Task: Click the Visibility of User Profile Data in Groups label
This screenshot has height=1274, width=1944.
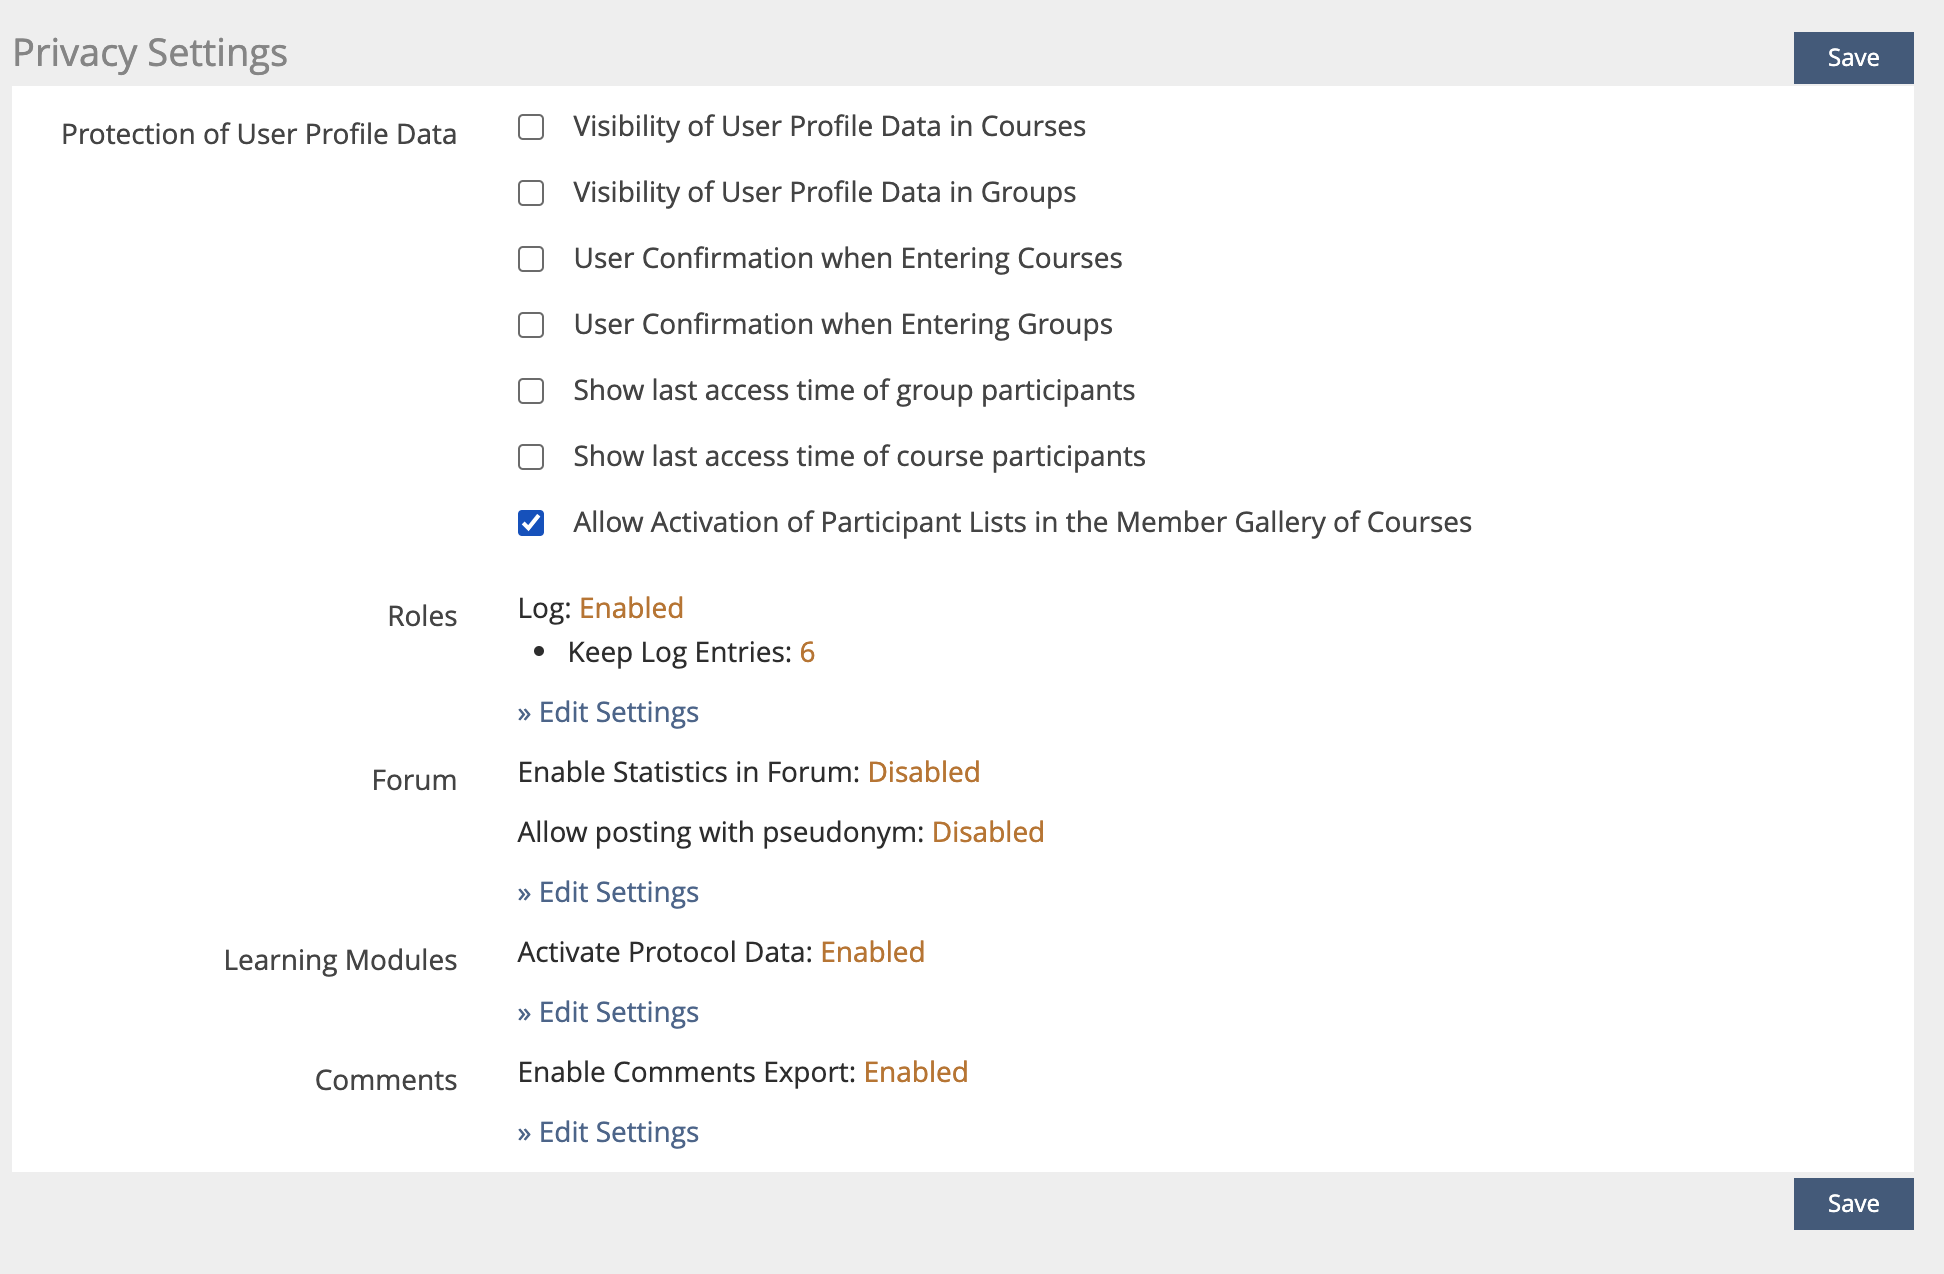Action: [824, 192]
